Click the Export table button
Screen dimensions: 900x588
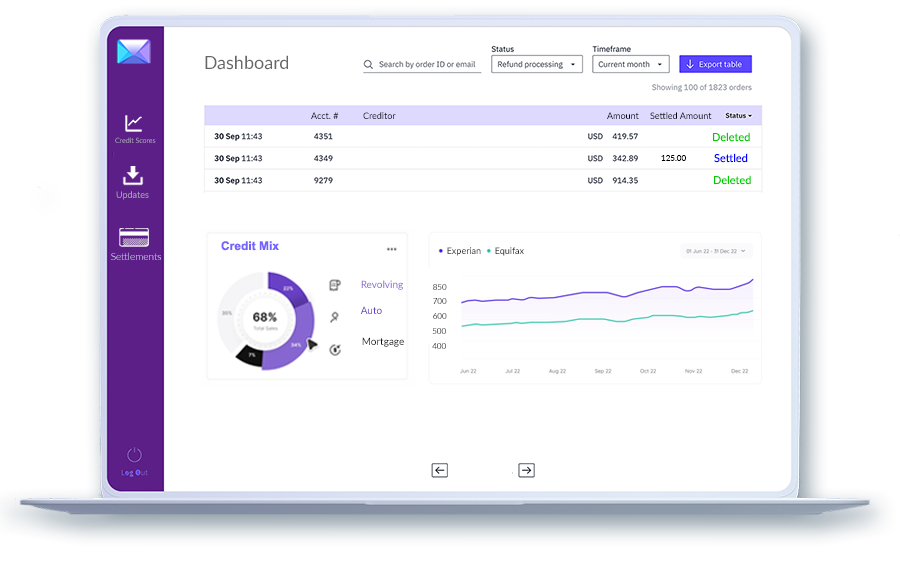[715, 64]
